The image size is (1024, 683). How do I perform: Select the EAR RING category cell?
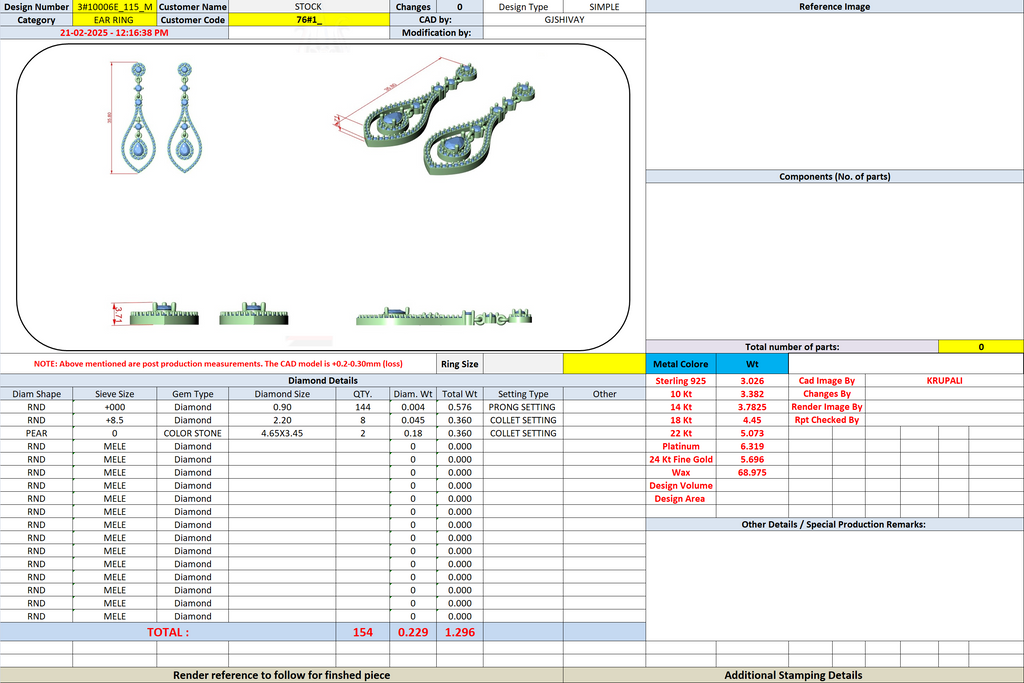click(114, 20)
